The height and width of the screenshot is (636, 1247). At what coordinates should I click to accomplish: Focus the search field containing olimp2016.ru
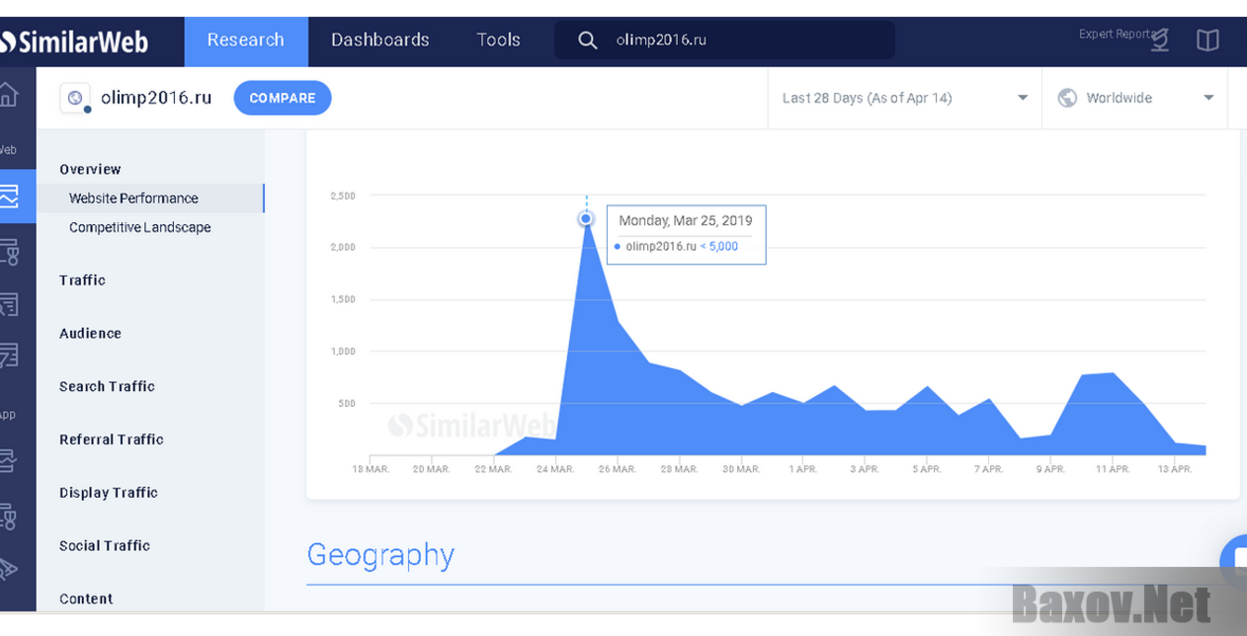725,41
